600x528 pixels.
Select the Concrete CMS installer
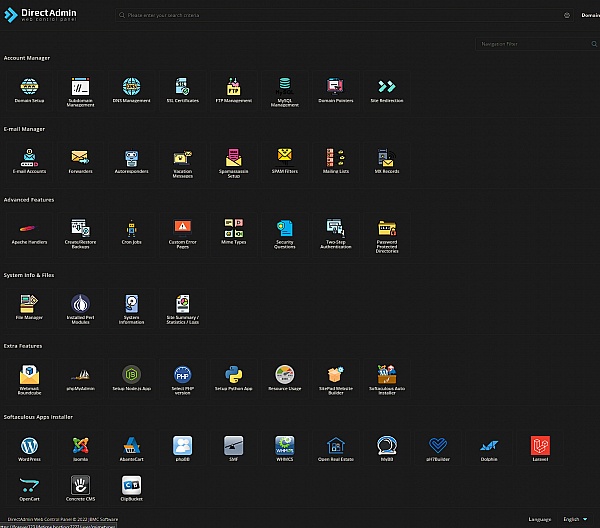80,487
